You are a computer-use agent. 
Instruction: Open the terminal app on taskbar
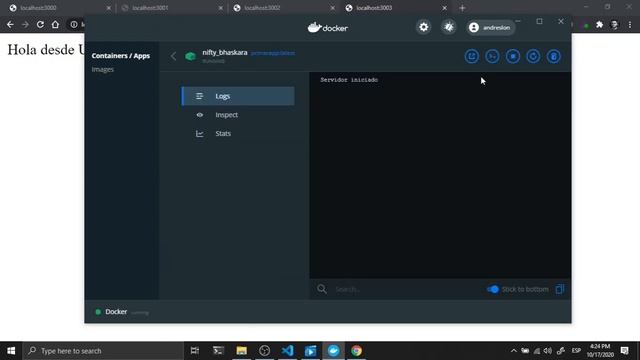coord(218,351)
